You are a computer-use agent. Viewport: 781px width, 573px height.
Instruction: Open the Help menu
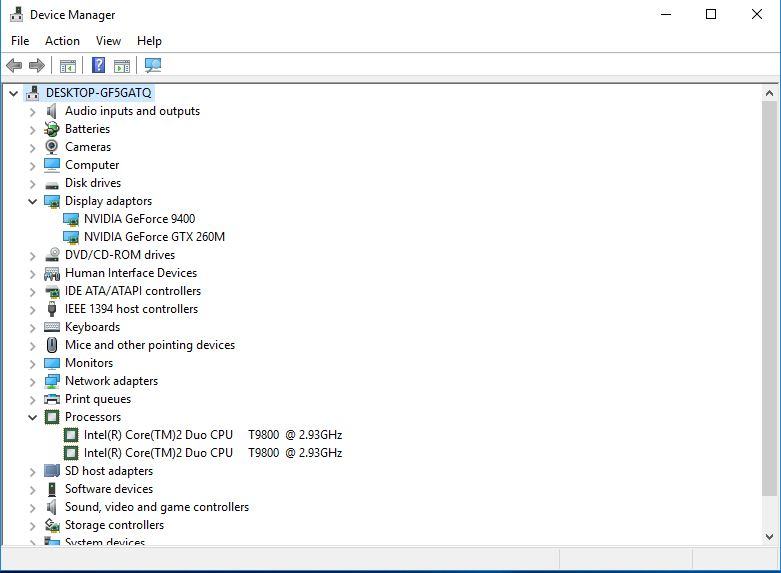tap(149, 41)
